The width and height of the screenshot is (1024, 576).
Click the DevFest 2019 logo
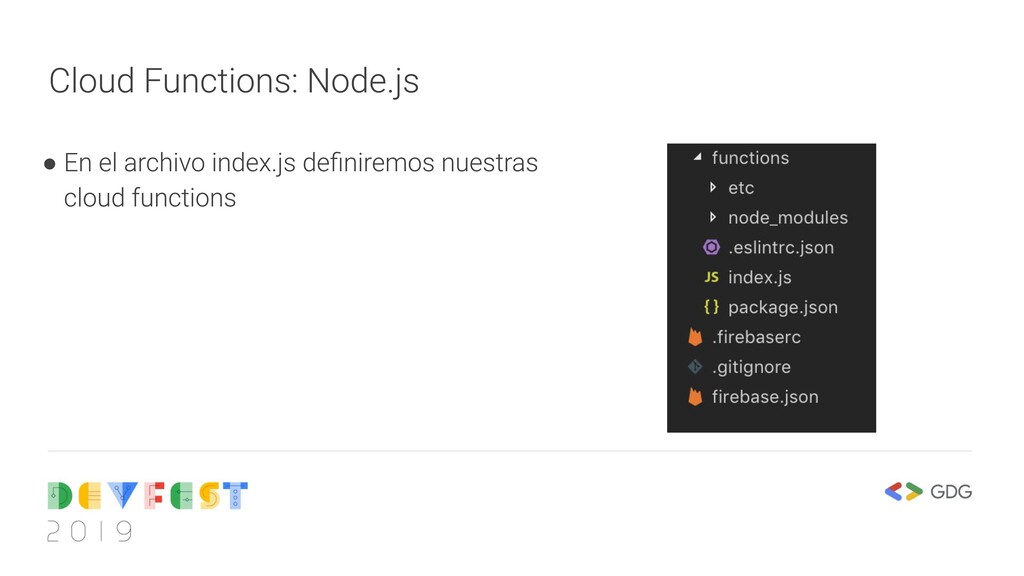click(147, 511)
